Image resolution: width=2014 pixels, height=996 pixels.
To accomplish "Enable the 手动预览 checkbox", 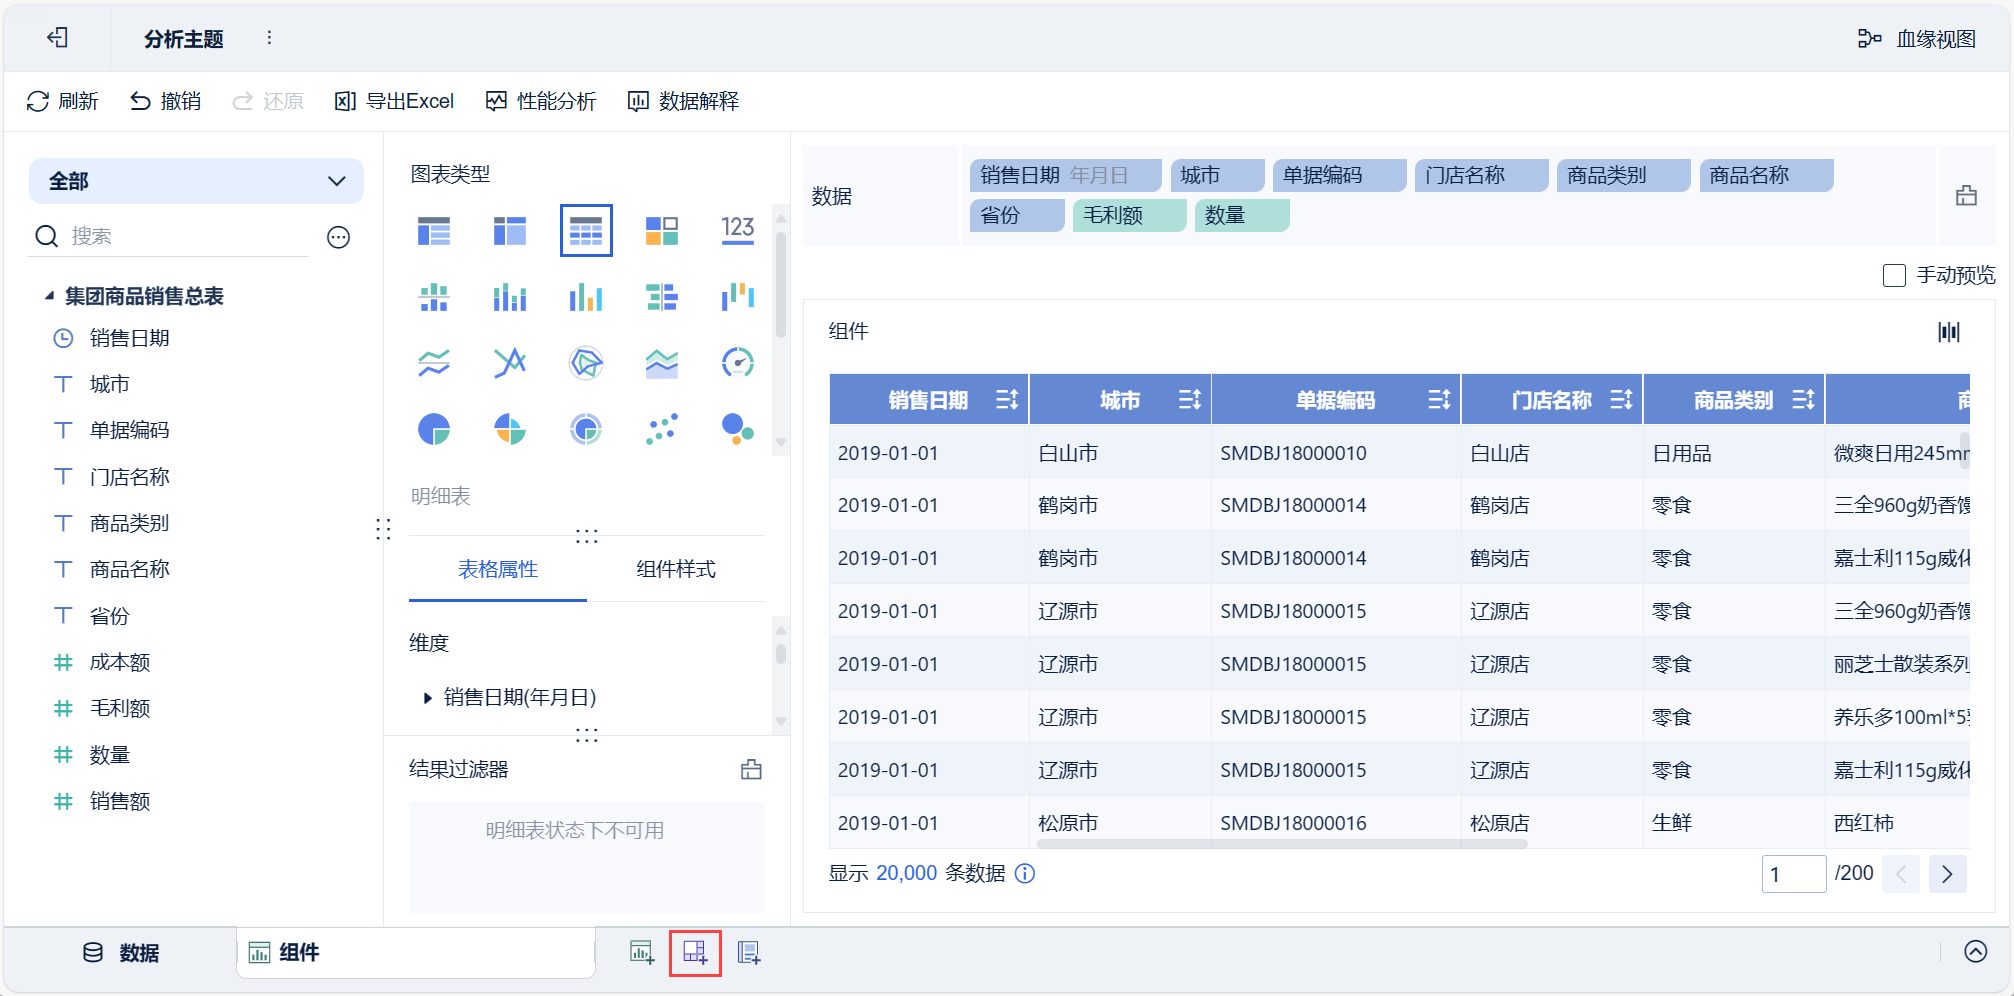I will click(1894, 275).
